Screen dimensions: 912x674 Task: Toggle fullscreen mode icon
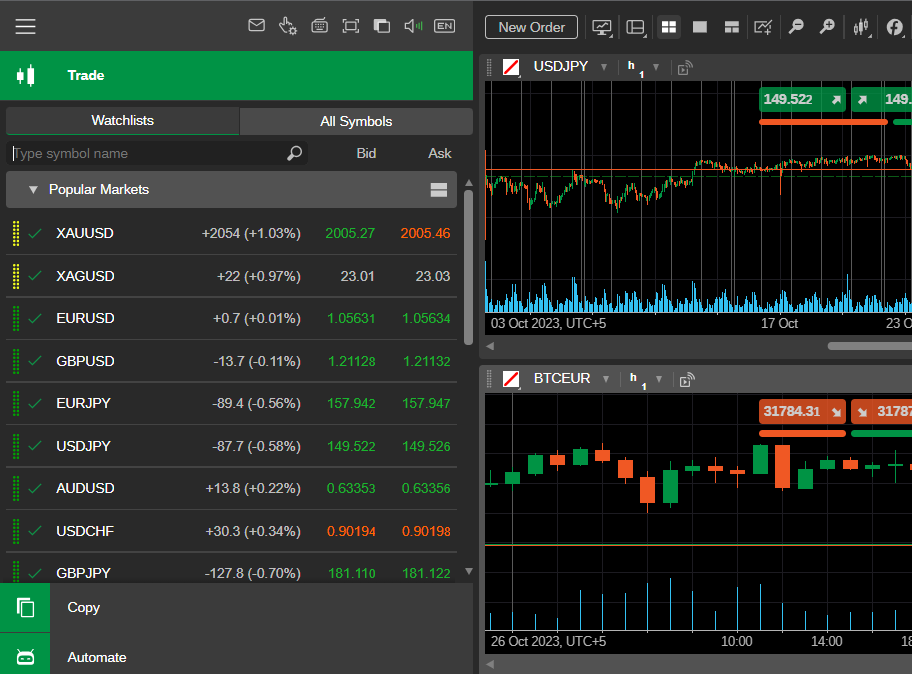tap(350, 26)
